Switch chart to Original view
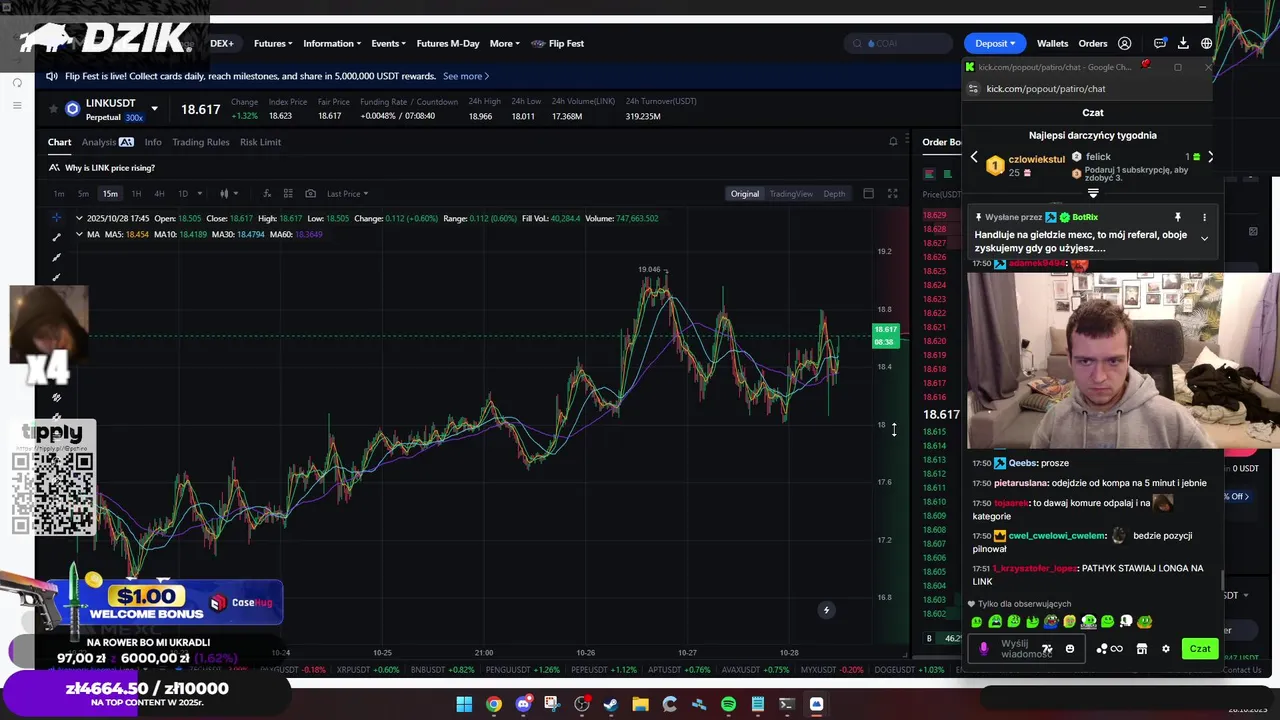Screen dimensions: 1280x720 click(745, 194)
